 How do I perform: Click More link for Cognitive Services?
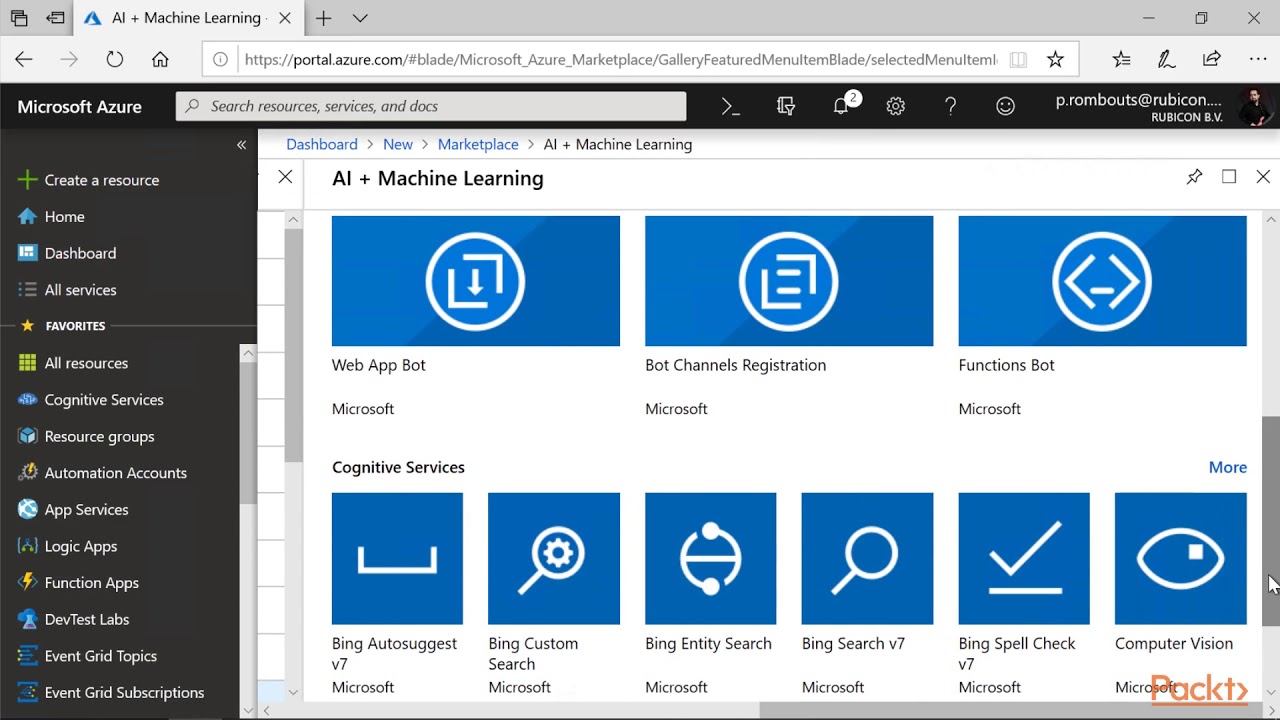coord(1227,467)
